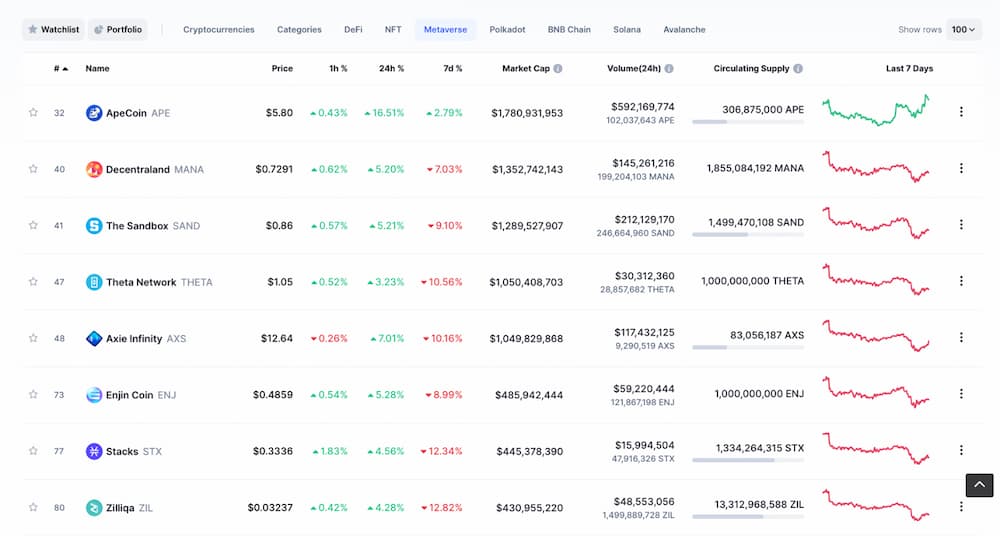Favorite Axie Infinity with the star
The image size is (1000, 536).
tap(33, 338)
